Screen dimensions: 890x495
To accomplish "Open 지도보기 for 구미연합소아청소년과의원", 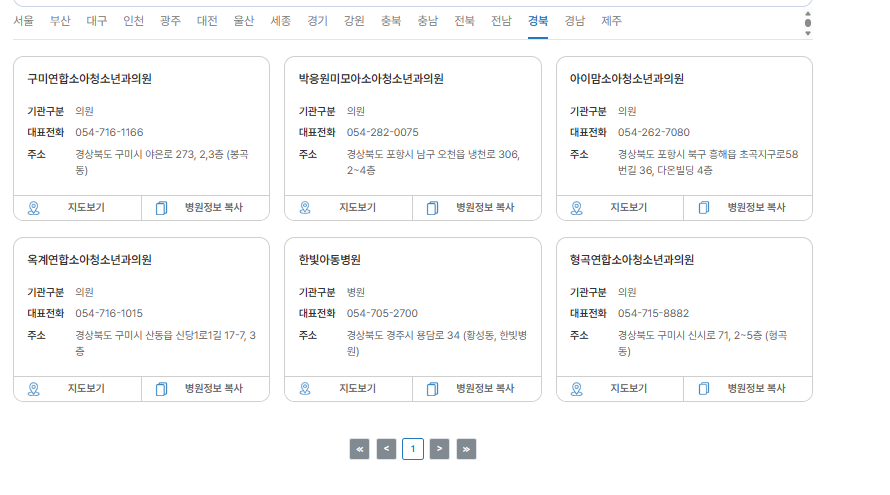I will [77, 208].
